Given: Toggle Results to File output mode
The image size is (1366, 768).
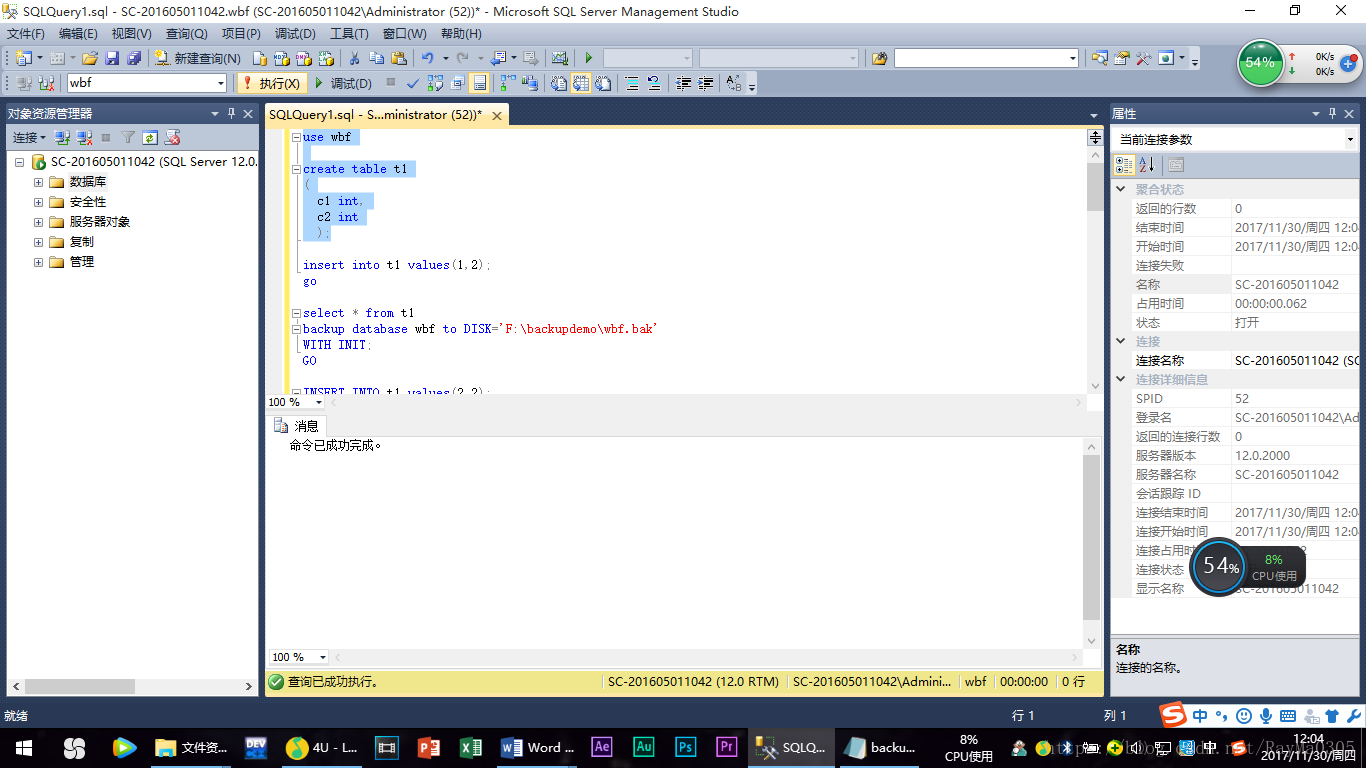Looking at the screenshot, I should (603, 83).
